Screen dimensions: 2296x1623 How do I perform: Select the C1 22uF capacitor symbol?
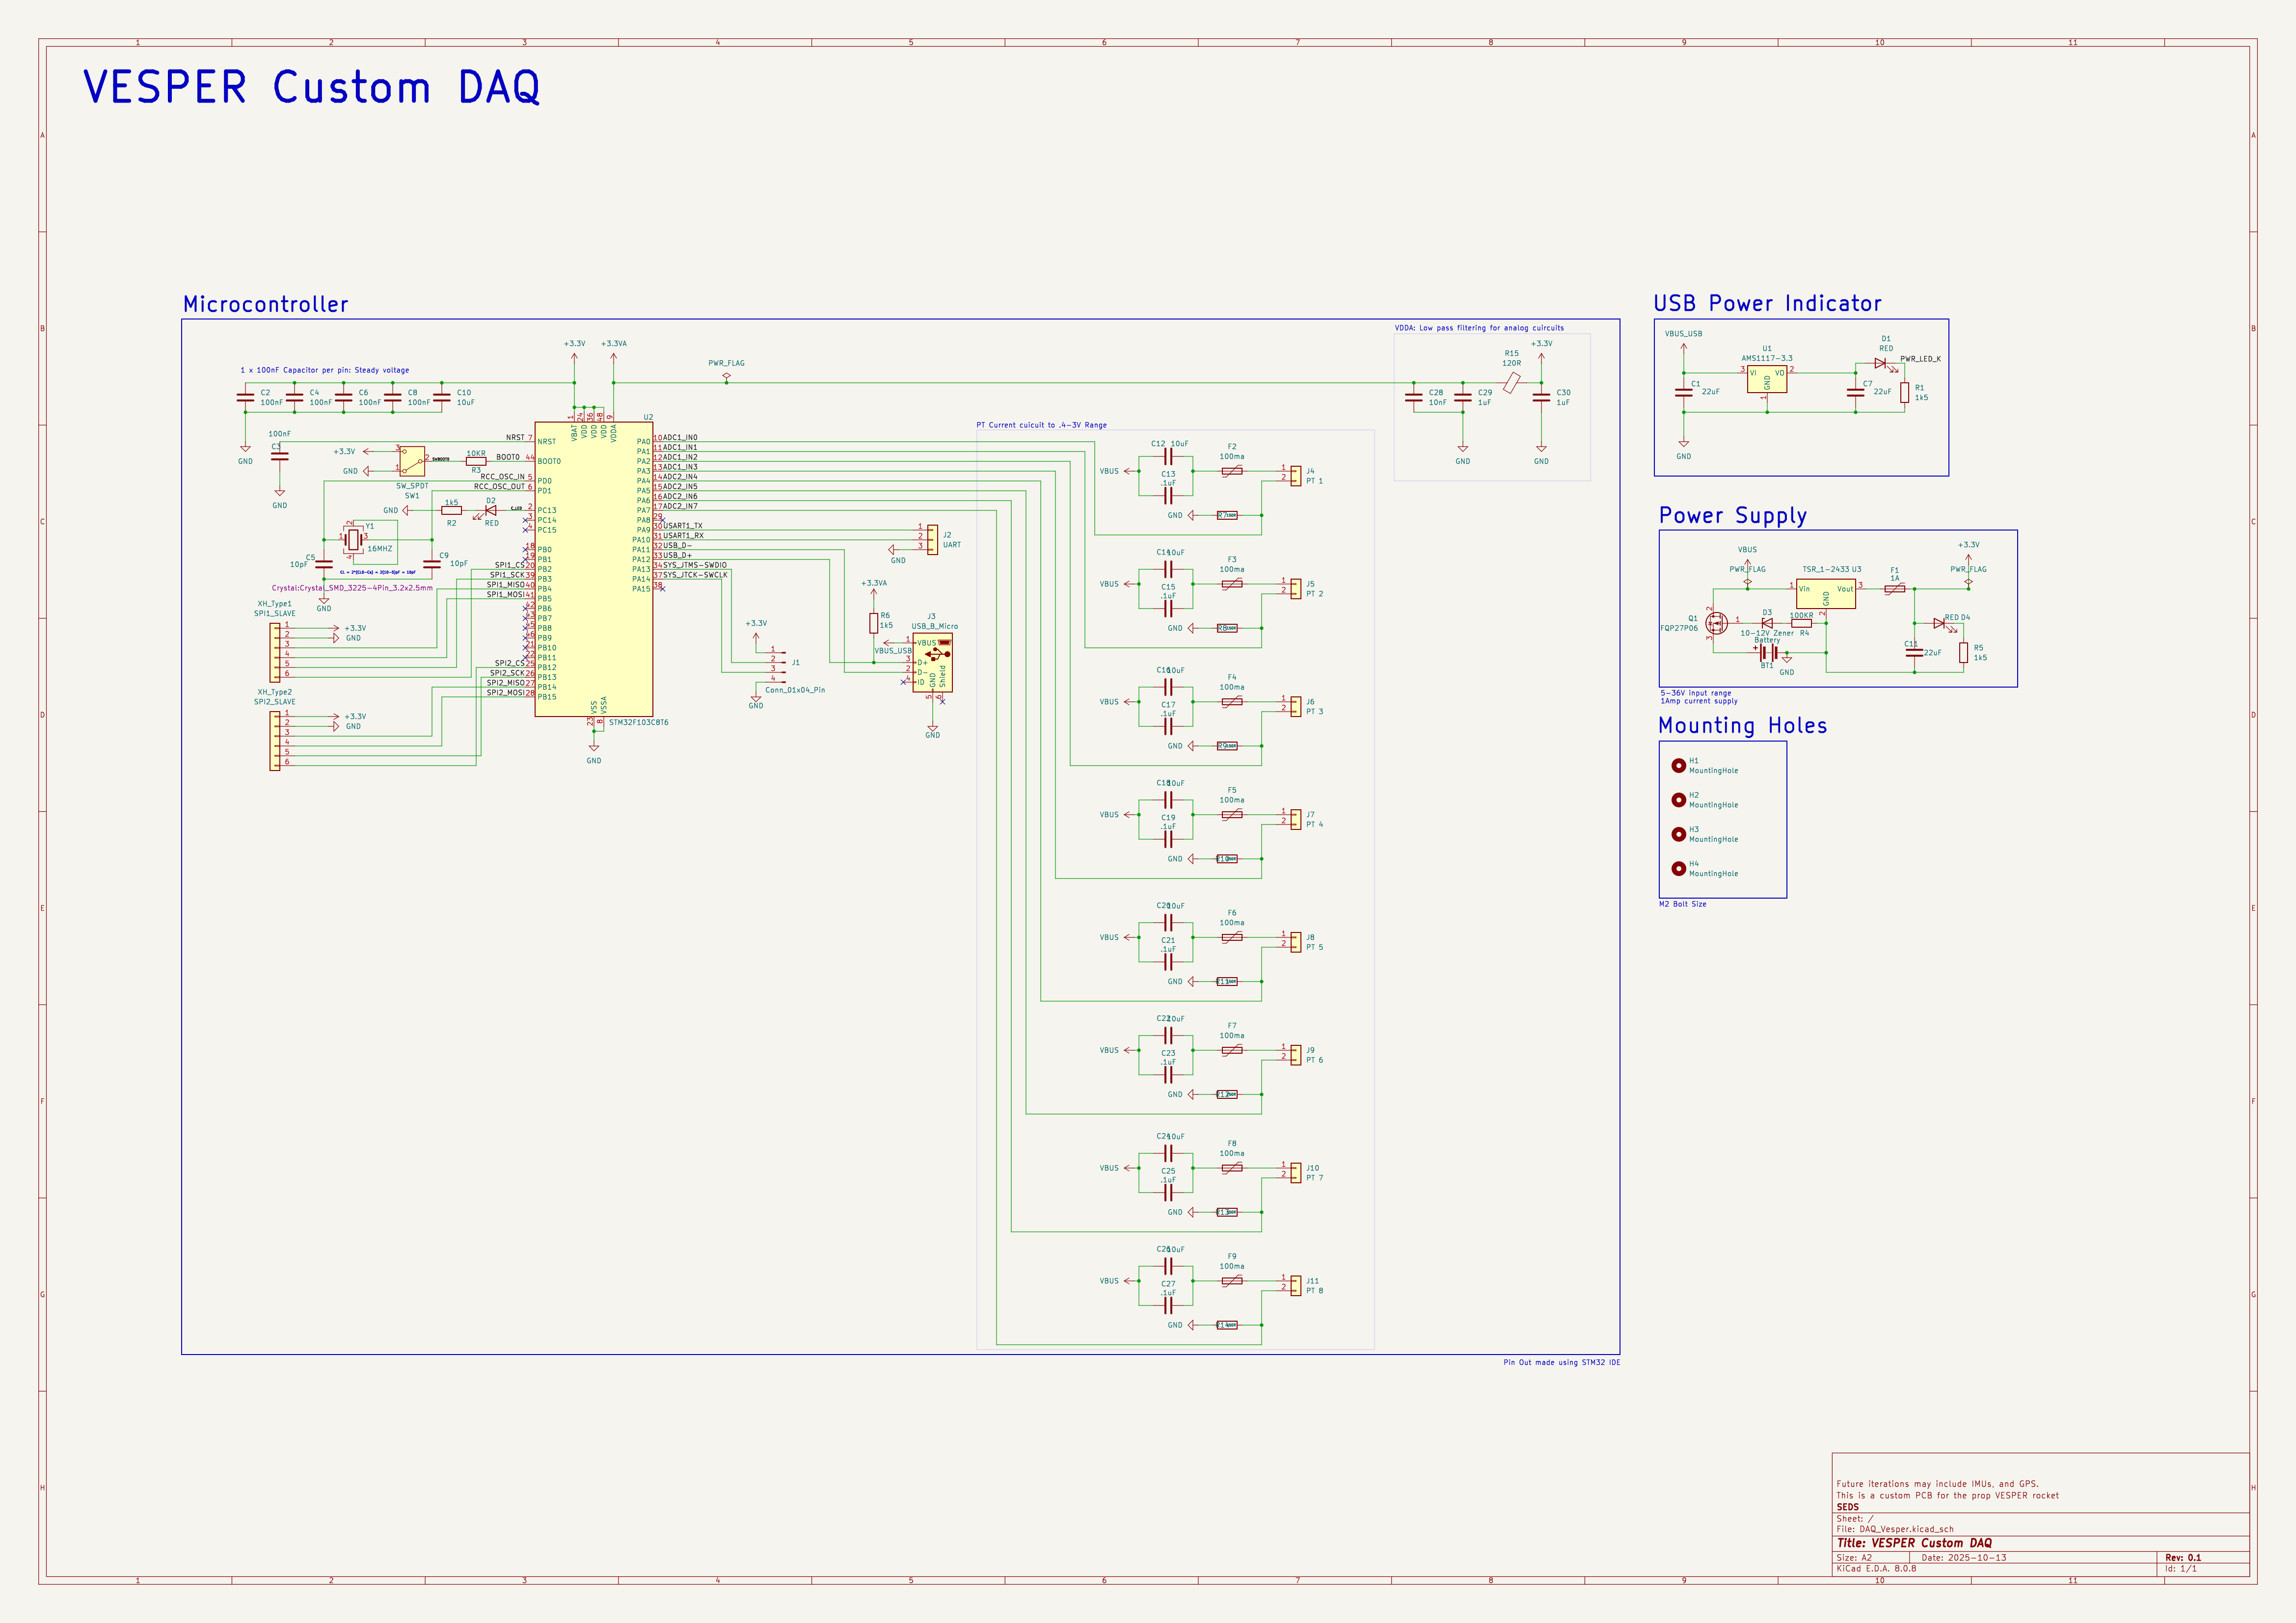point(1684,392)
